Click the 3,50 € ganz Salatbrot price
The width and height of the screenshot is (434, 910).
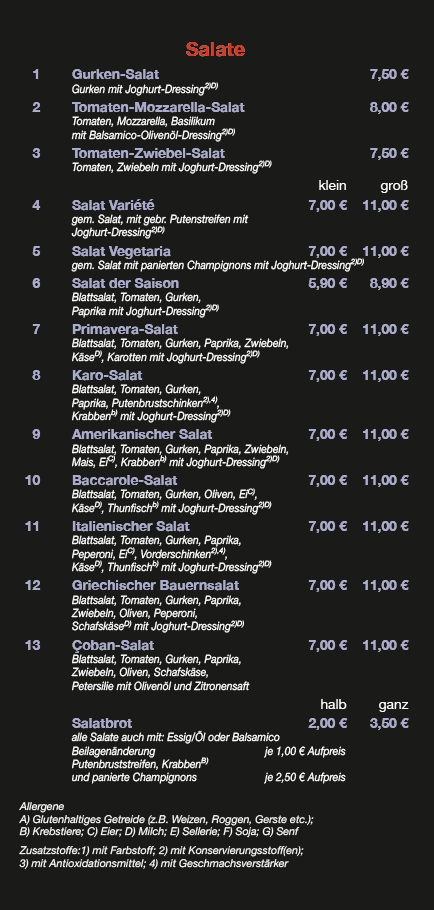point(389,723)
